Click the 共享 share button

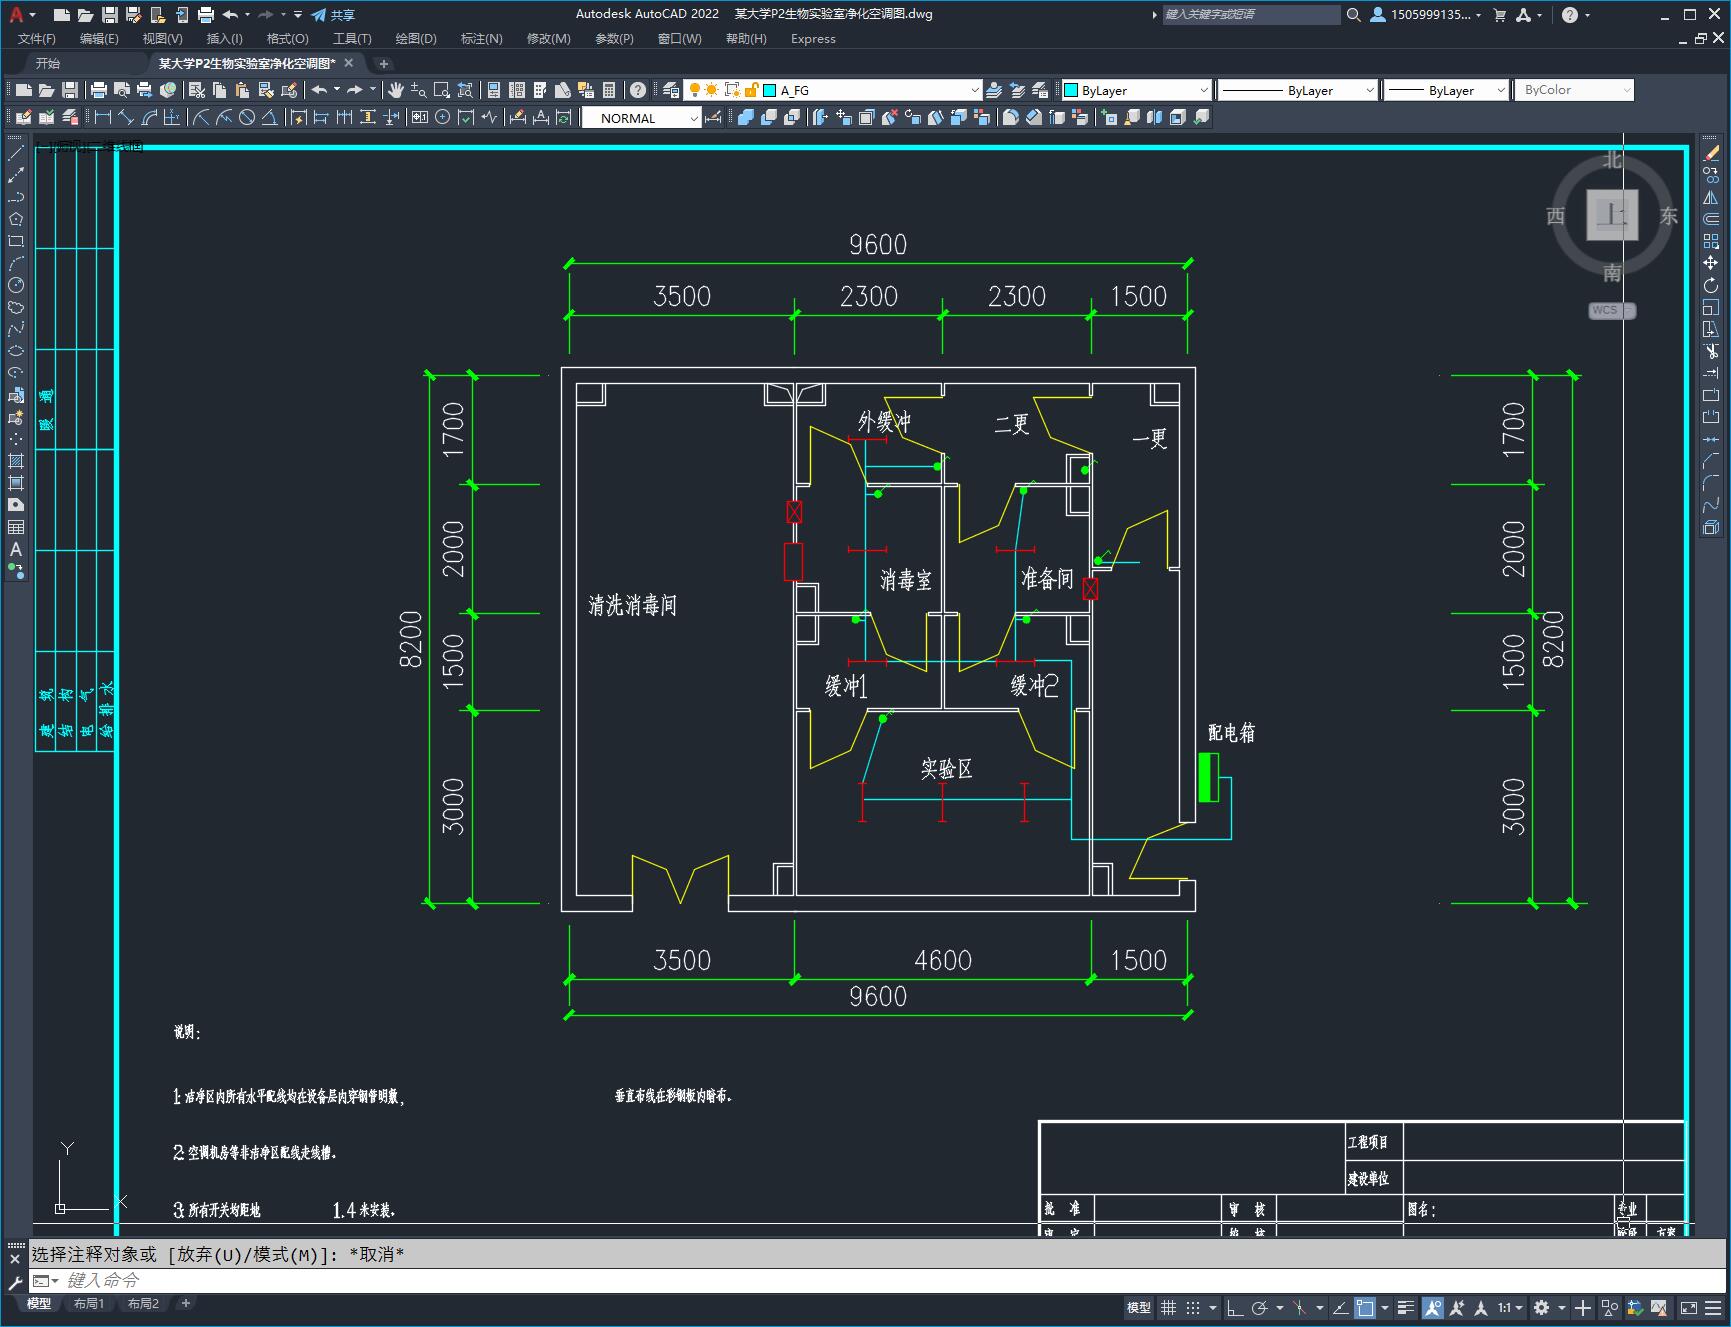tap(334, 15)
